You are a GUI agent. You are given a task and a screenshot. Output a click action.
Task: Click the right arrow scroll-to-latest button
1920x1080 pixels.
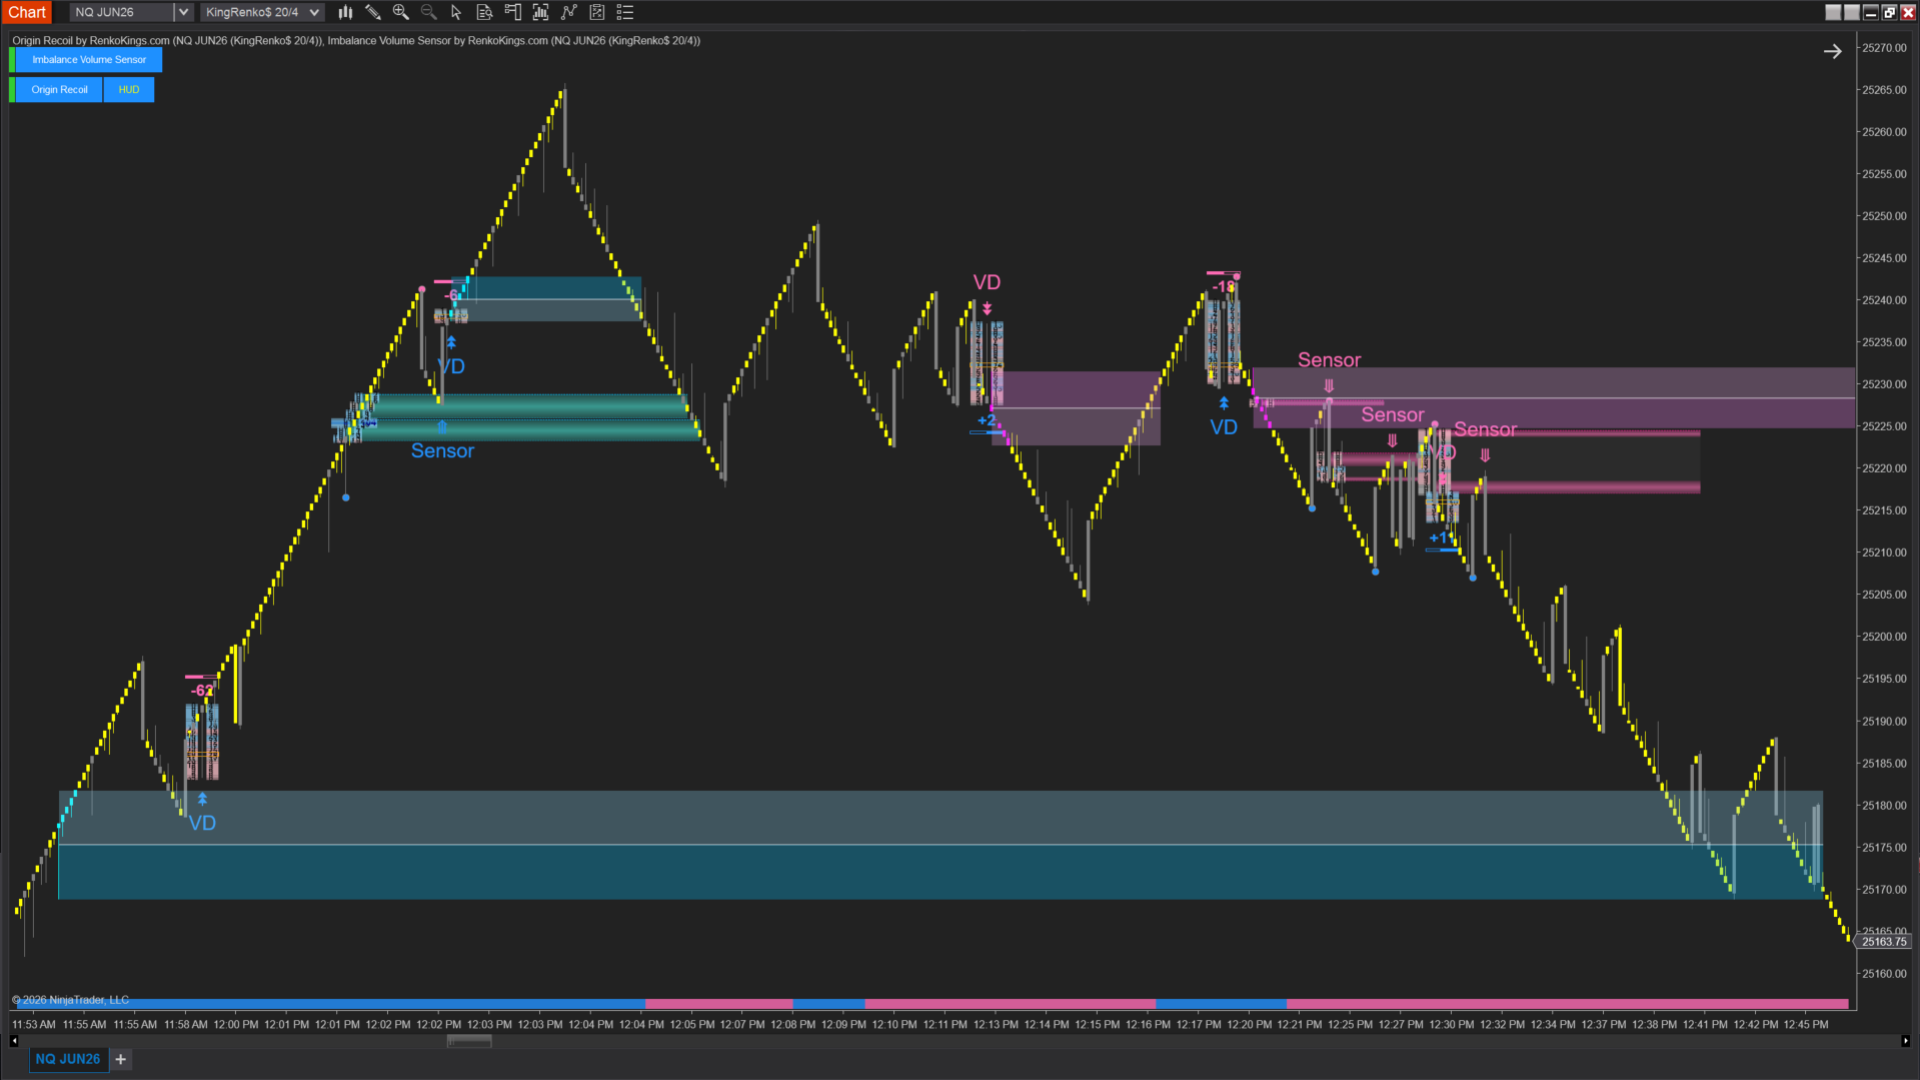point(1832,51)
